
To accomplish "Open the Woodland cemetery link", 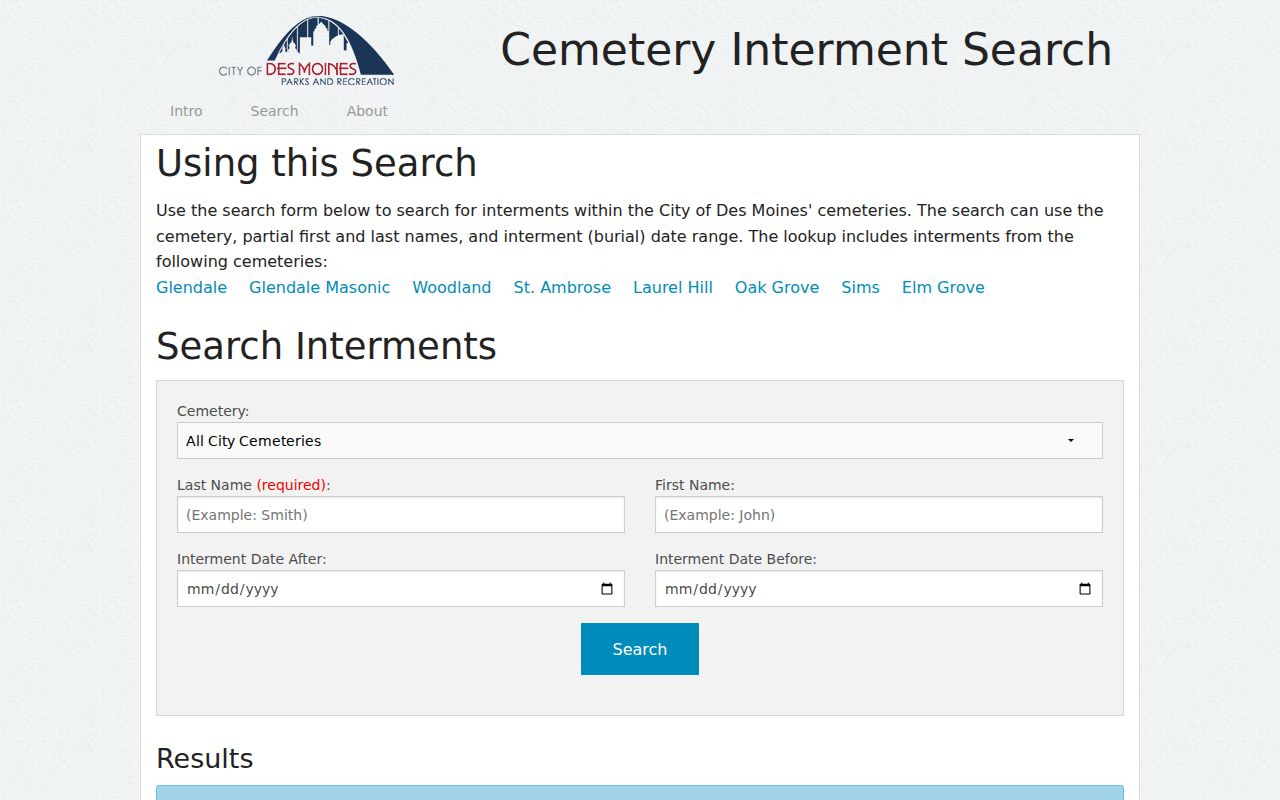I will pos(452,287).
